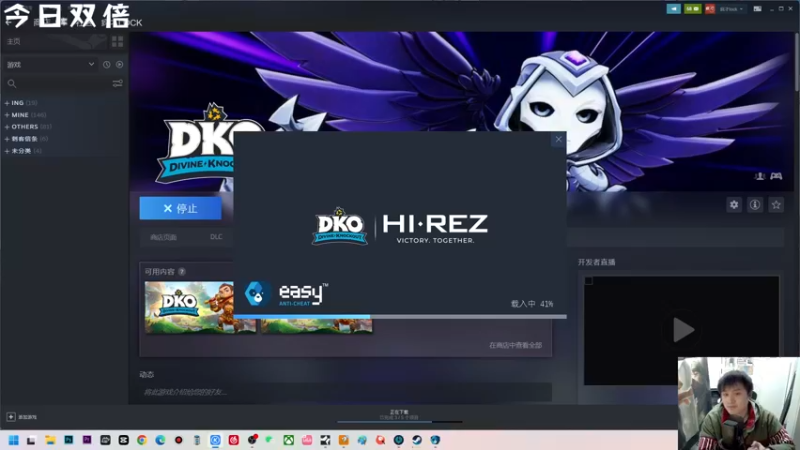
Task: Open the friends-who-play icon on the banner
Action: pyautogui.click(x=760, y=176)
